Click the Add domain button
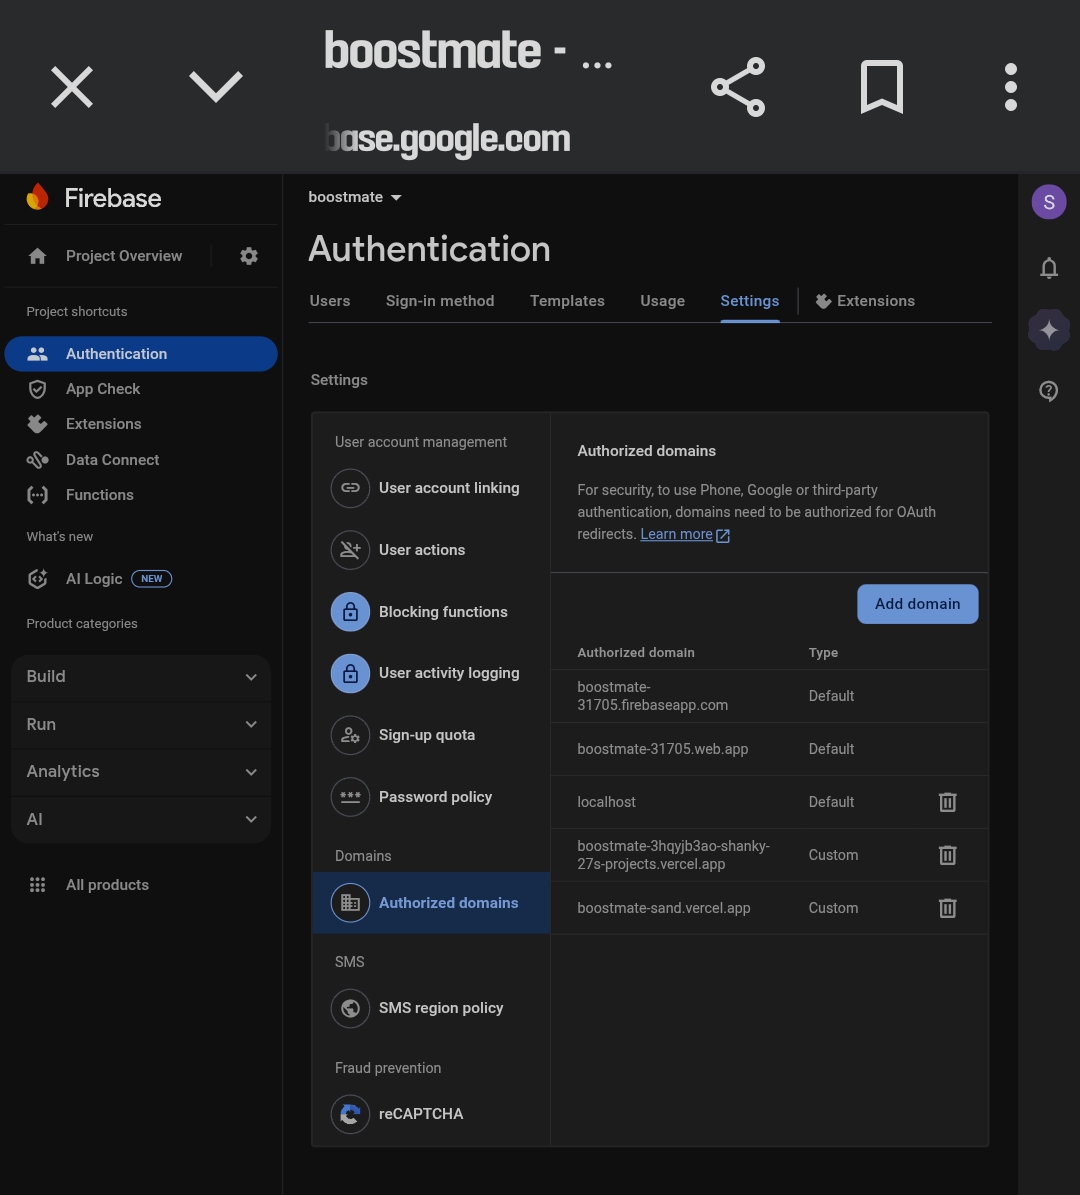This screenshot has width=1080, height=1195. click(918, 604)
